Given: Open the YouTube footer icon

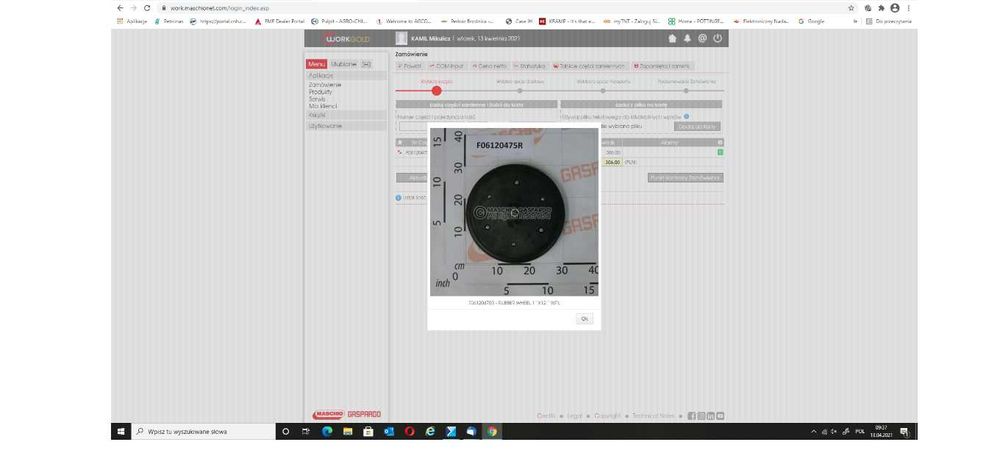Looking at the screenshot, I should (x=720, y=416).
